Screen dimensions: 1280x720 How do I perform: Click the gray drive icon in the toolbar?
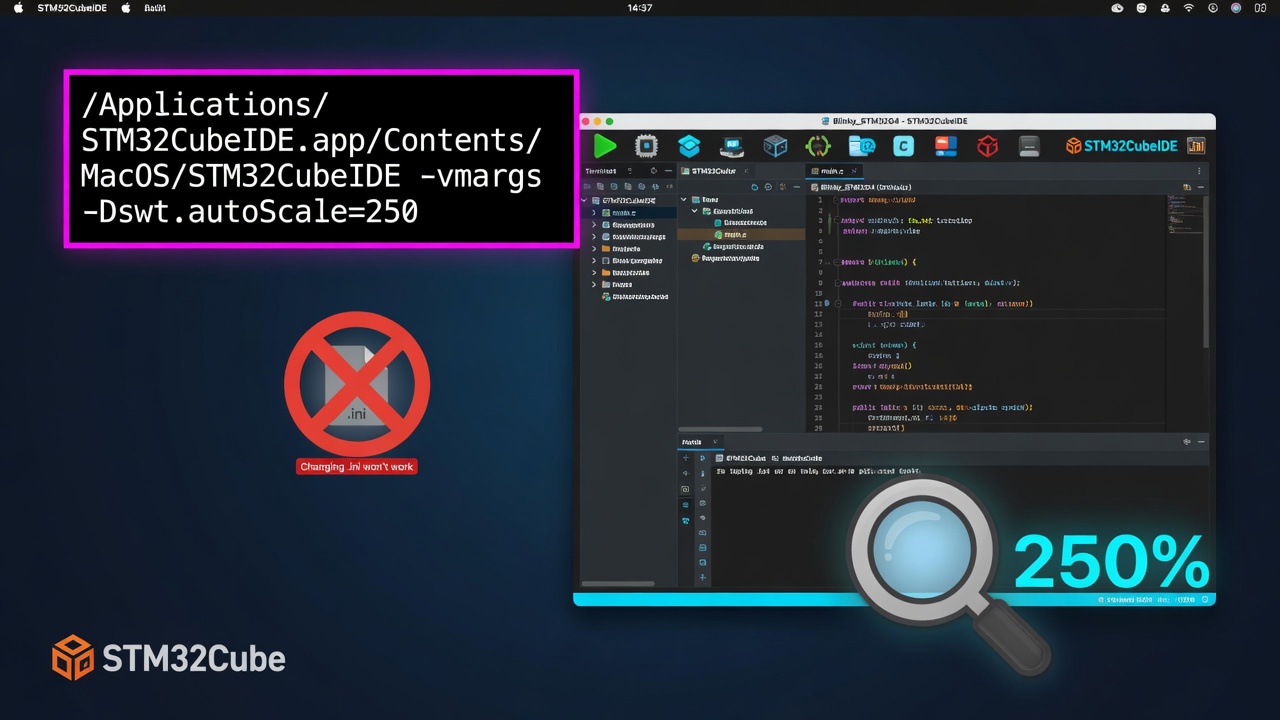(x=1030, y=146)
